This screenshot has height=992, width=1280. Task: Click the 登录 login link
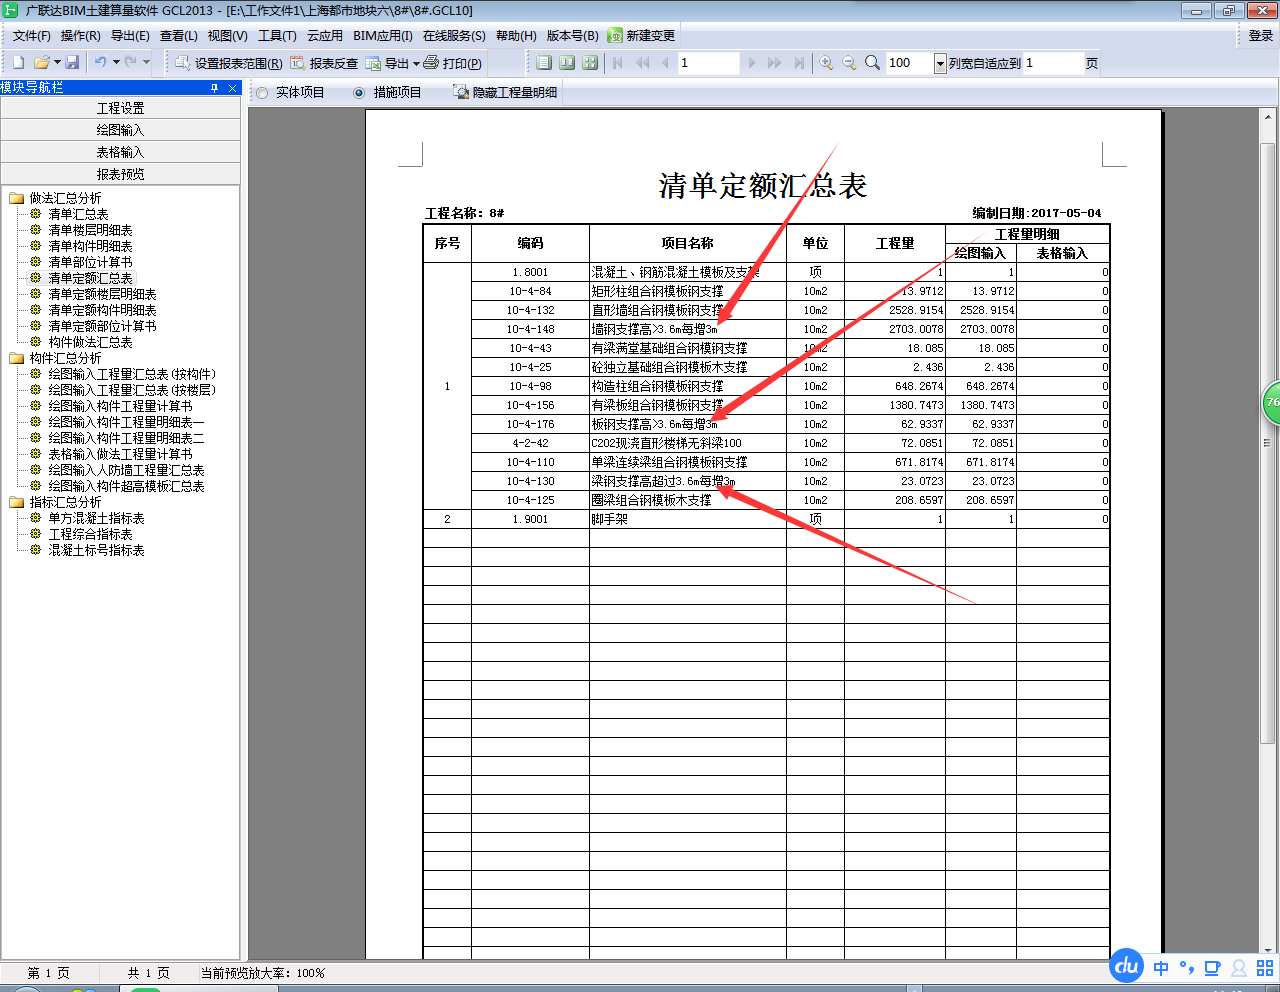click(x=1260, y=35)
